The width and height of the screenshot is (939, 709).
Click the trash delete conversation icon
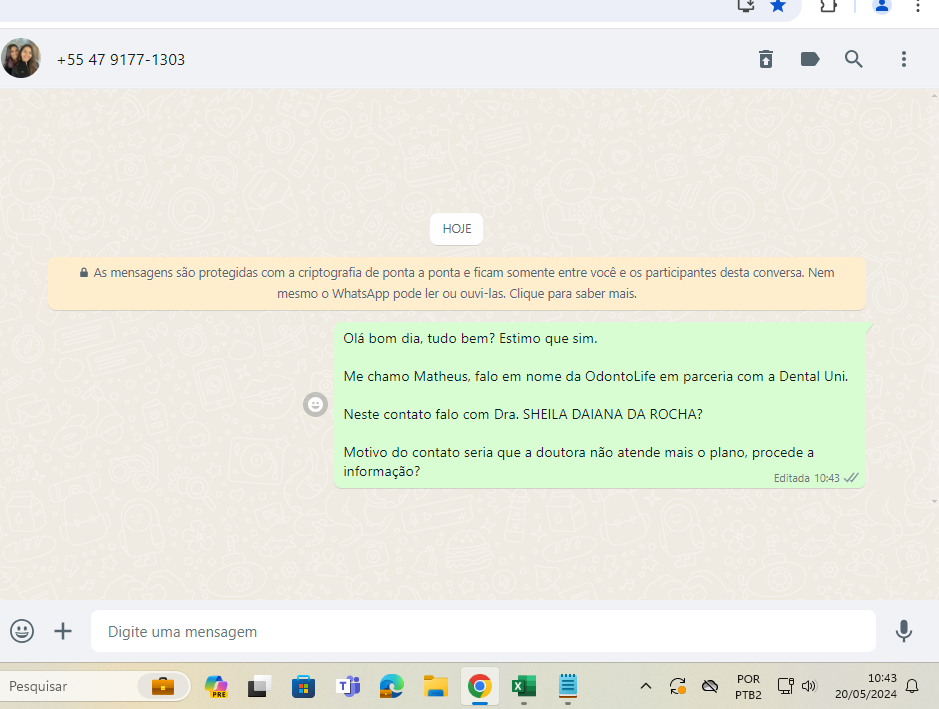(765, 59)
